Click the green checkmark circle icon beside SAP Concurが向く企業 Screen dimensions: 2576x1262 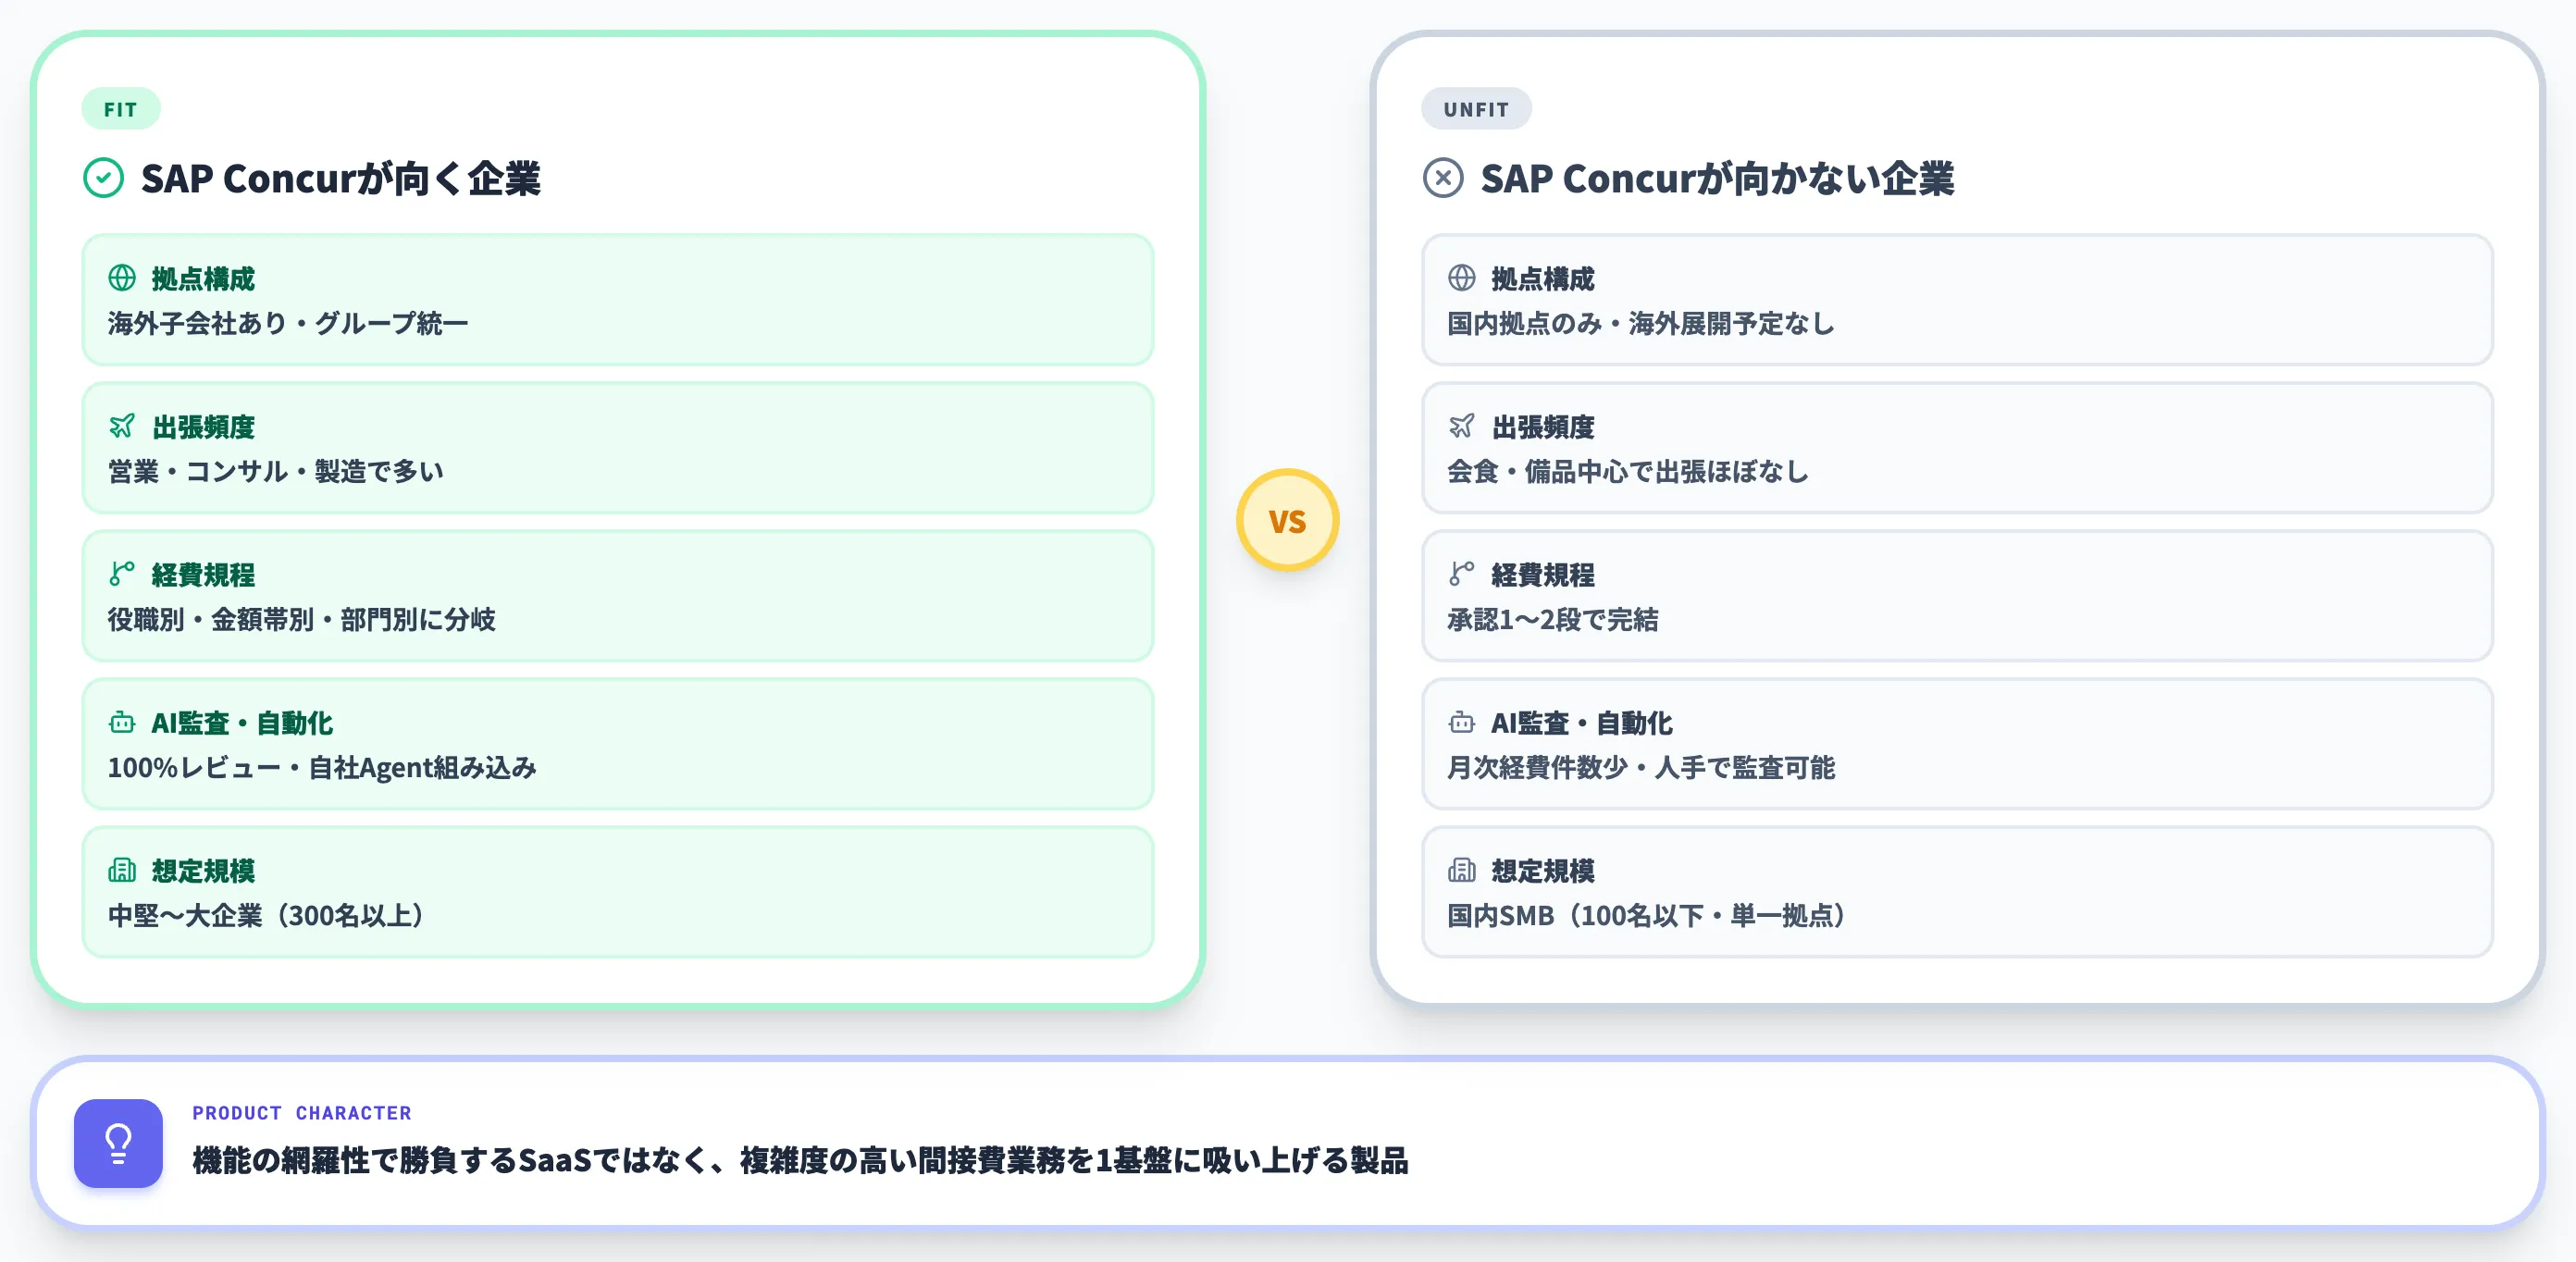pos(103,178)
